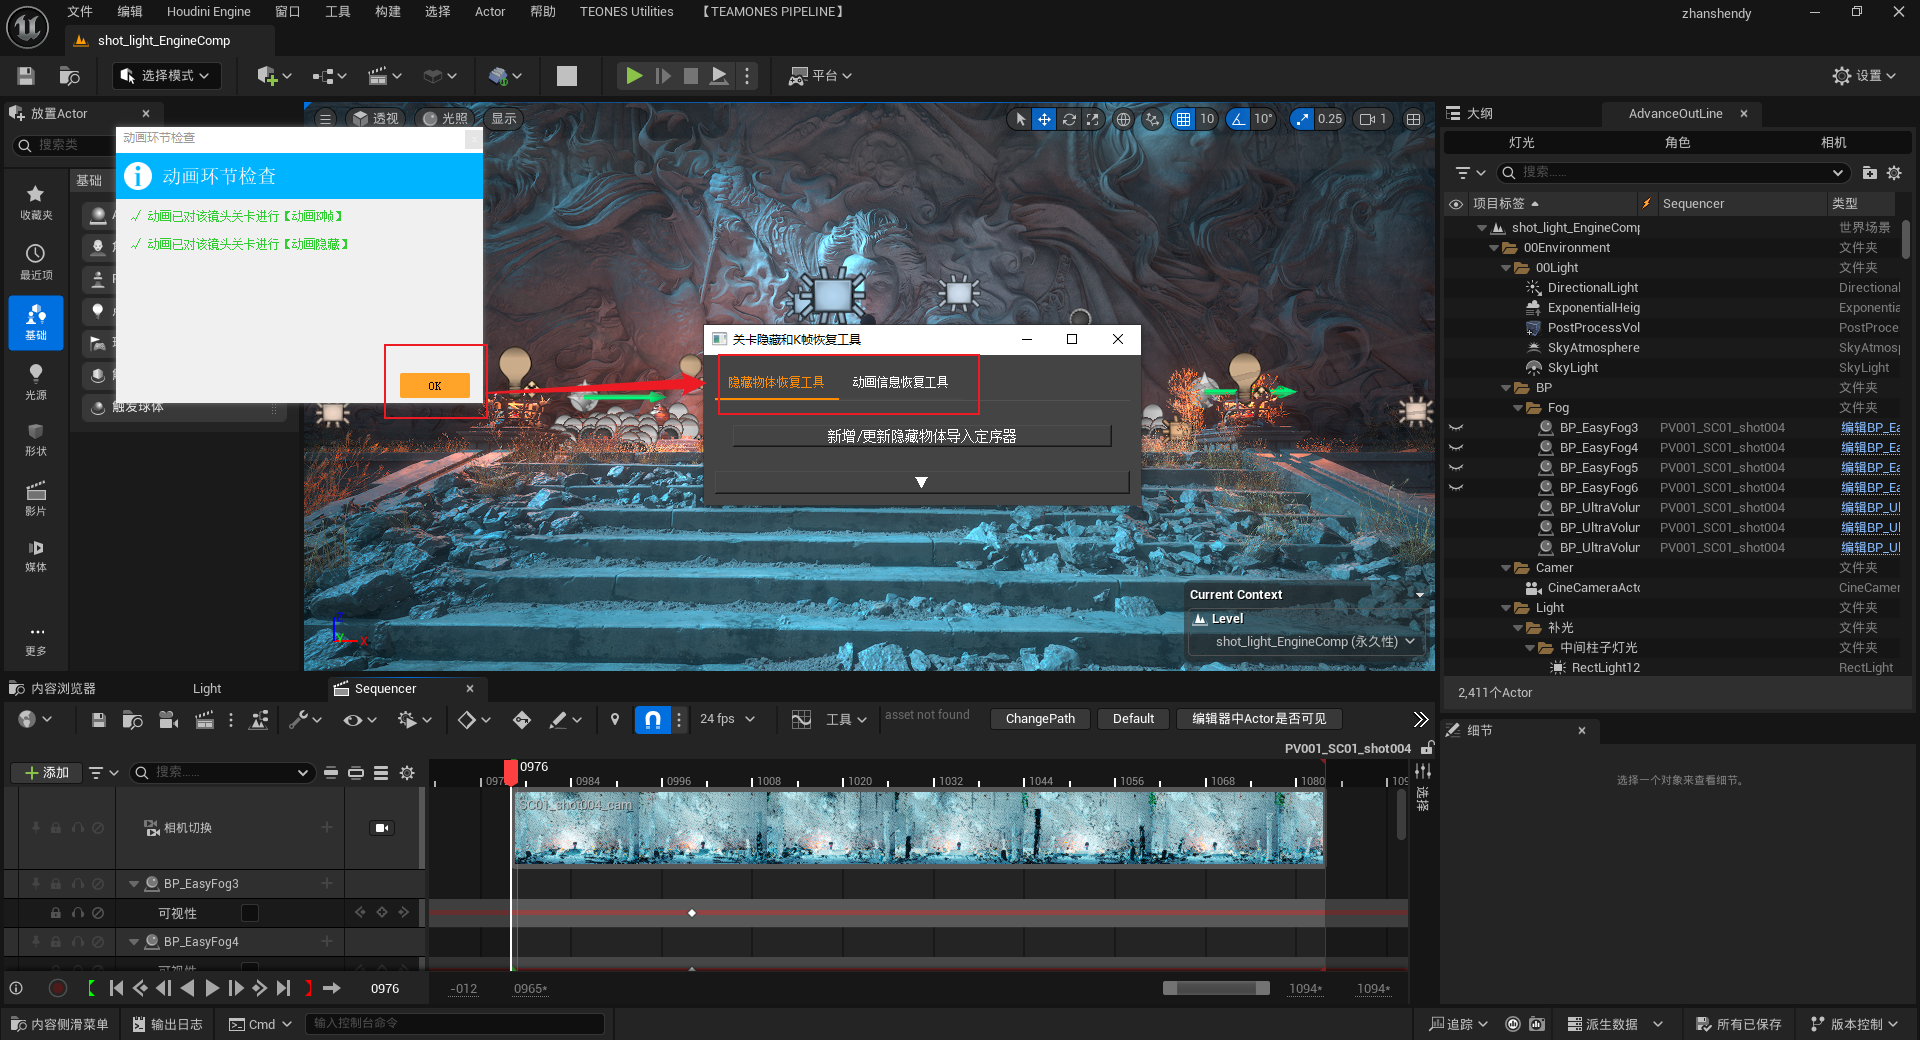Click the Sequencer camera render icon

point(168,720)
